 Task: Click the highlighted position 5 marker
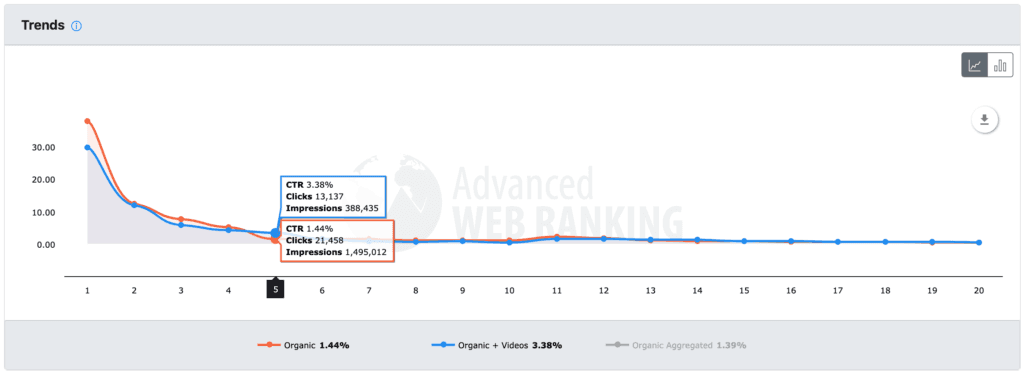click(275, 290)
